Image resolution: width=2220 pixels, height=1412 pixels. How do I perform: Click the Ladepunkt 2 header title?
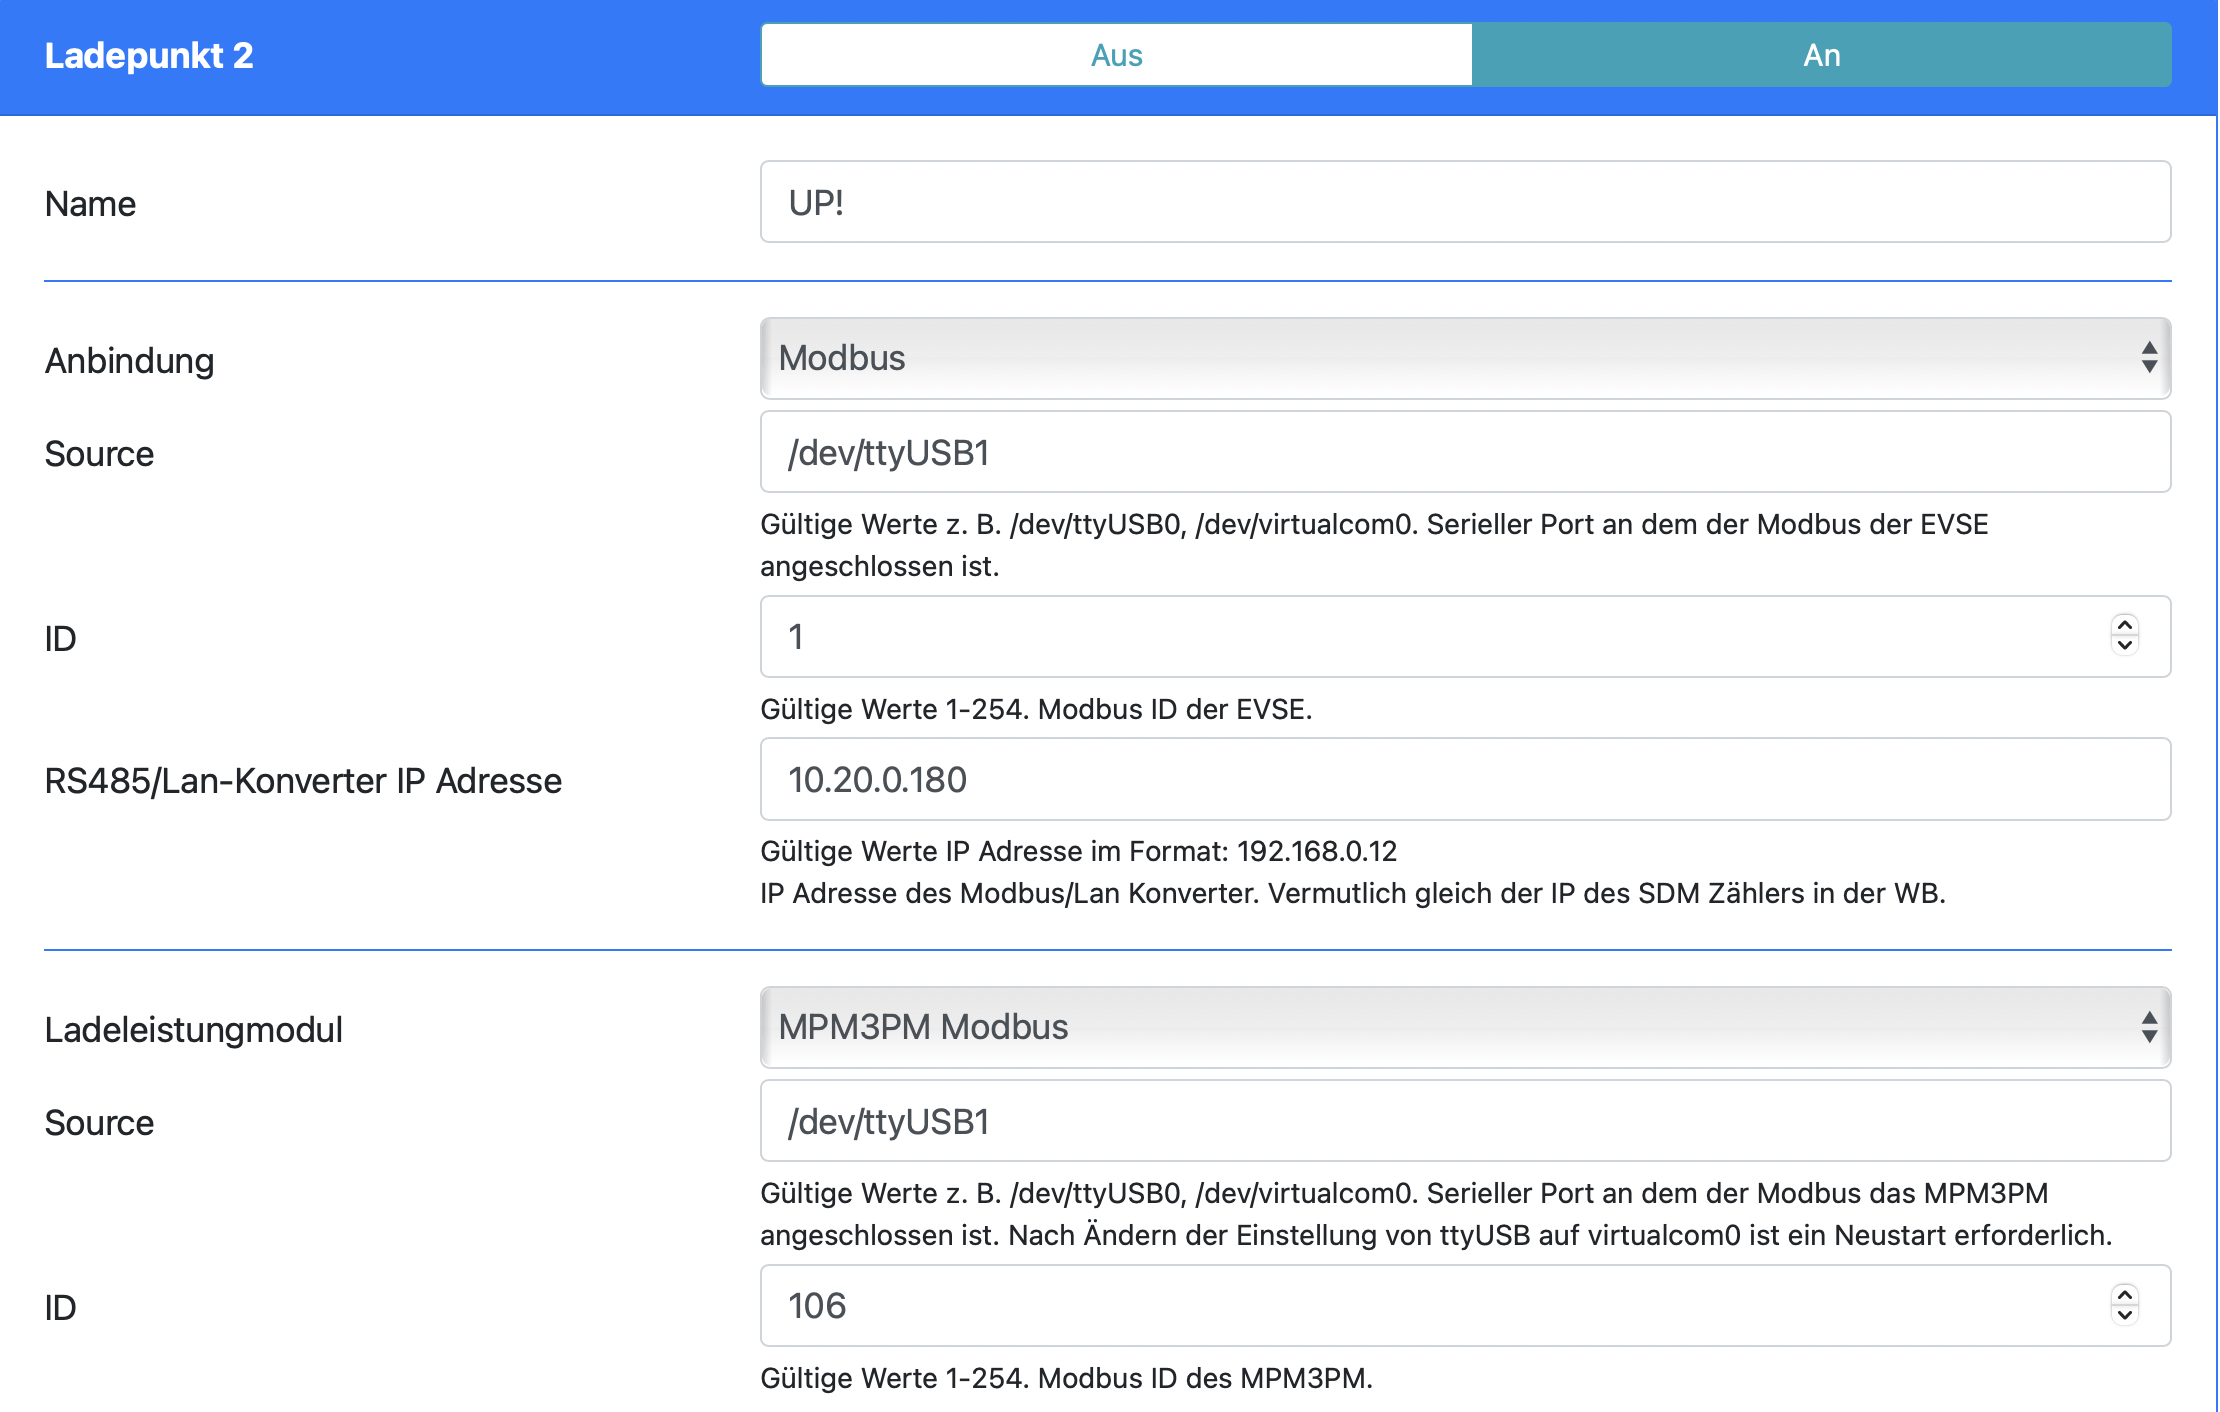149,55
